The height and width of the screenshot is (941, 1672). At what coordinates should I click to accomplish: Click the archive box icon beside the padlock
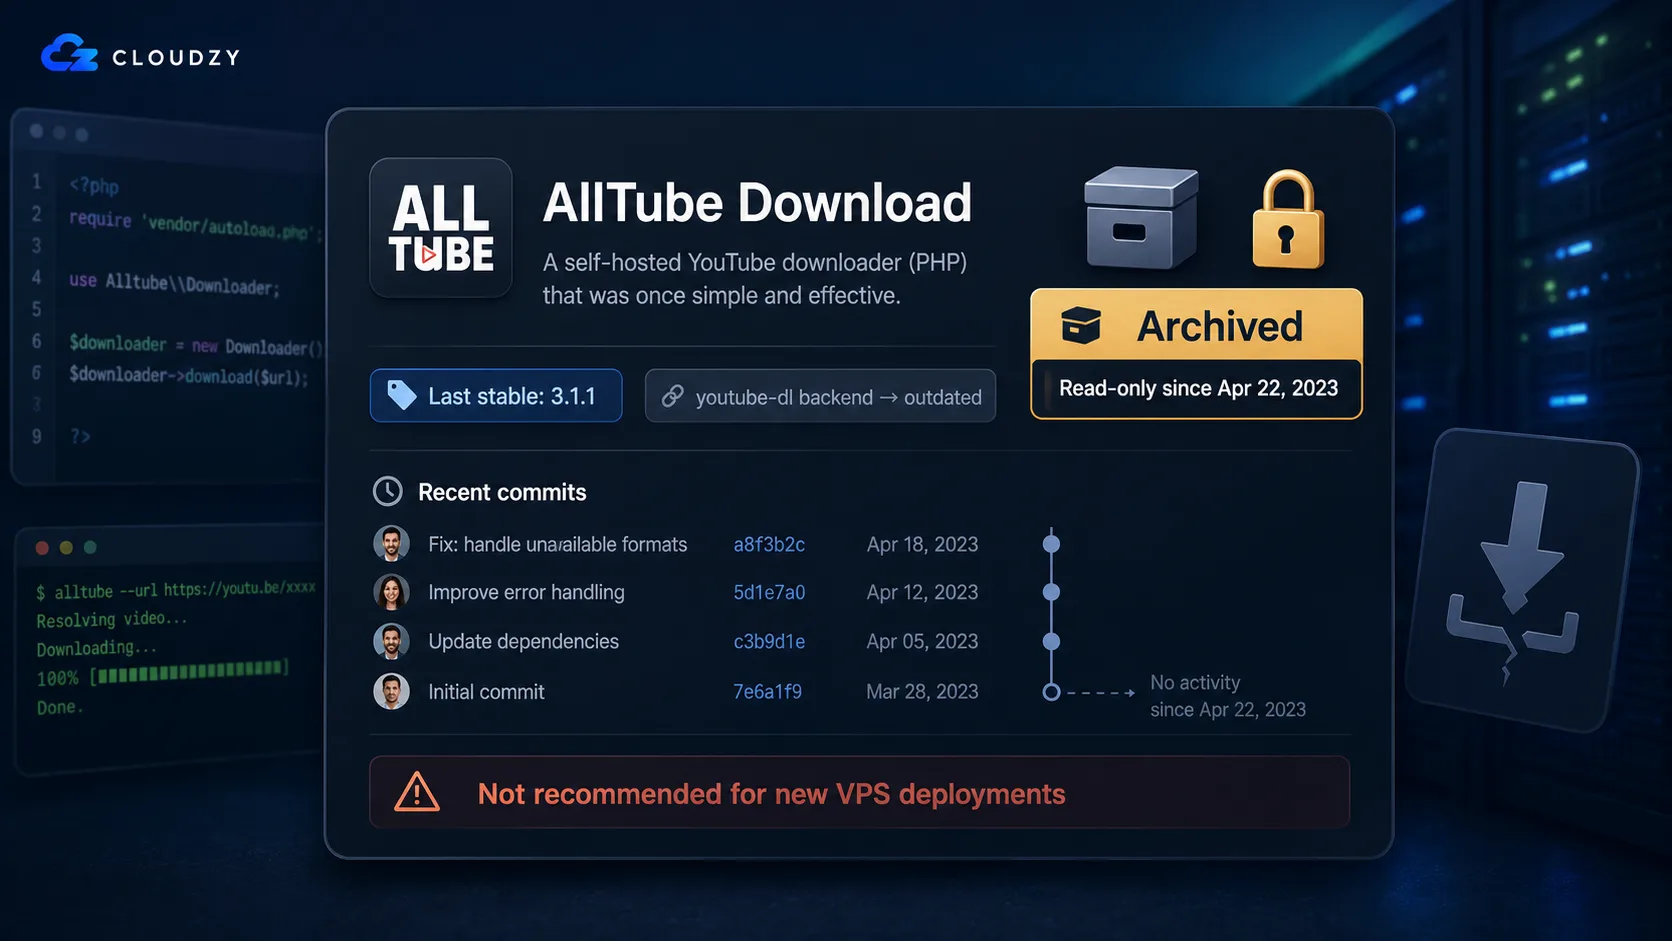[1141, 218]
